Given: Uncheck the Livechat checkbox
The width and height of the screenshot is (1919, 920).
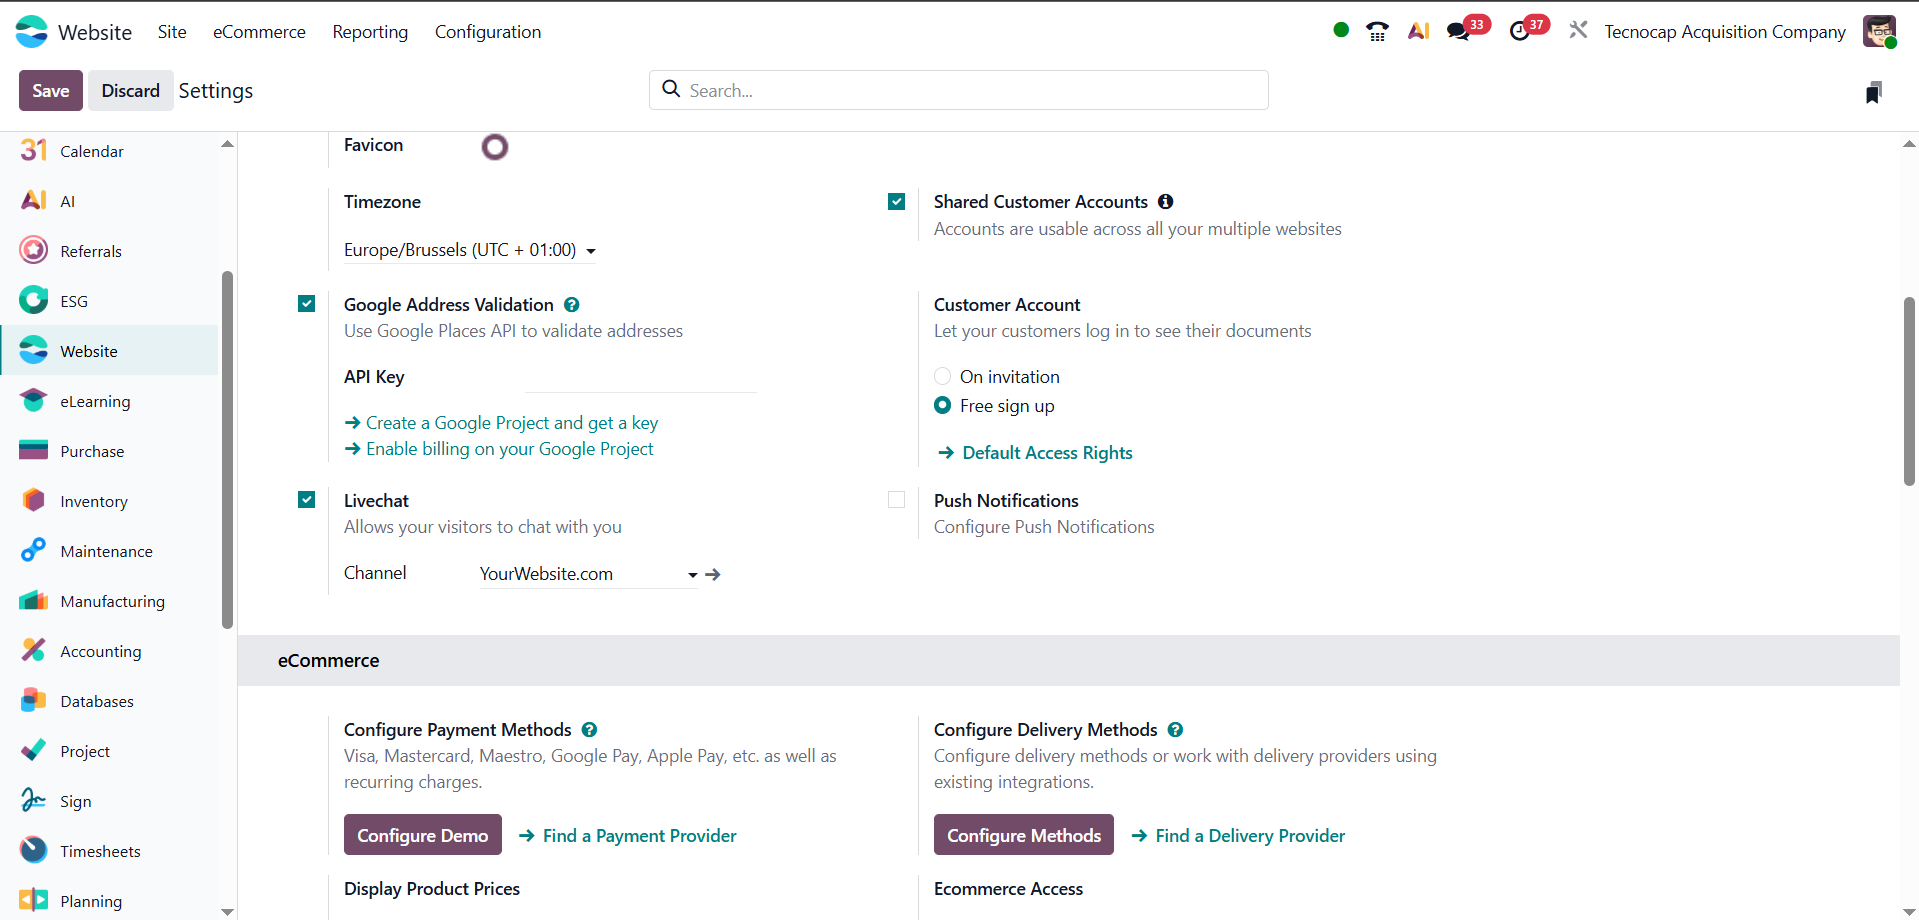Looking at the screenshot, I should tap(307, 500).
